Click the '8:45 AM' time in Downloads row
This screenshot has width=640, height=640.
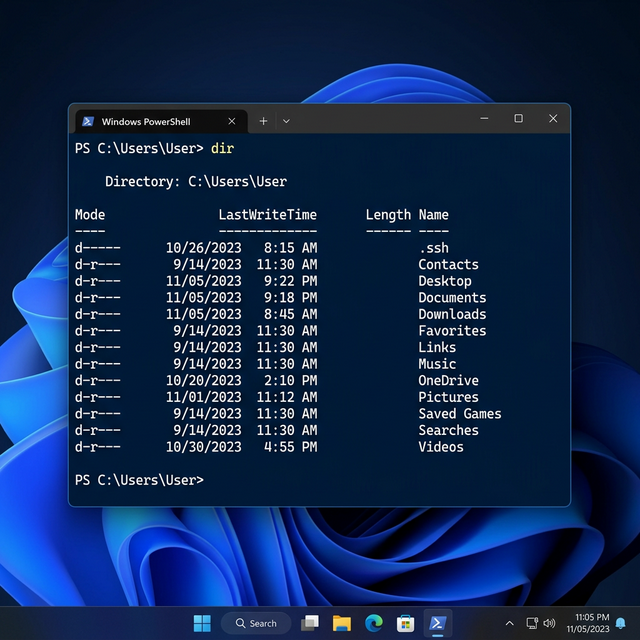click(290, 314)
